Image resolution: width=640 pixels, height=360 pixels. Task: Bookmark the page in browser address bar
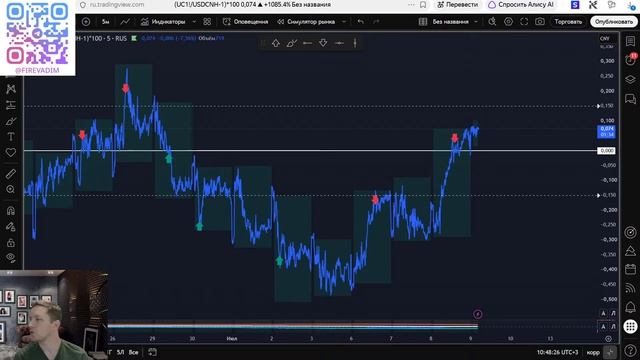tap(423, 5)
